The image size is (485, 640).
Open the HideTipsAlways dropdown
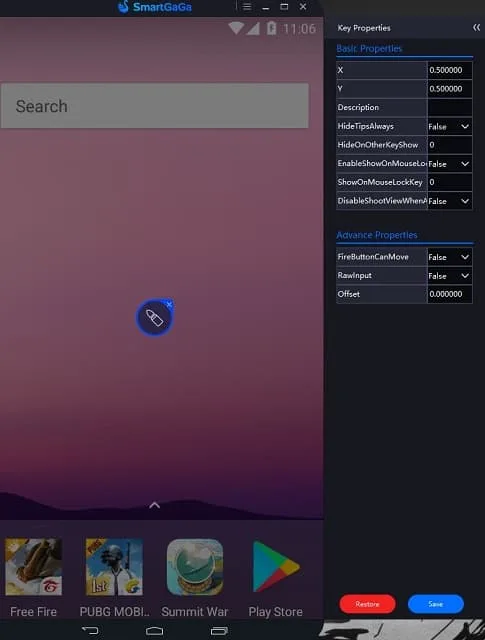pos(449,127)
